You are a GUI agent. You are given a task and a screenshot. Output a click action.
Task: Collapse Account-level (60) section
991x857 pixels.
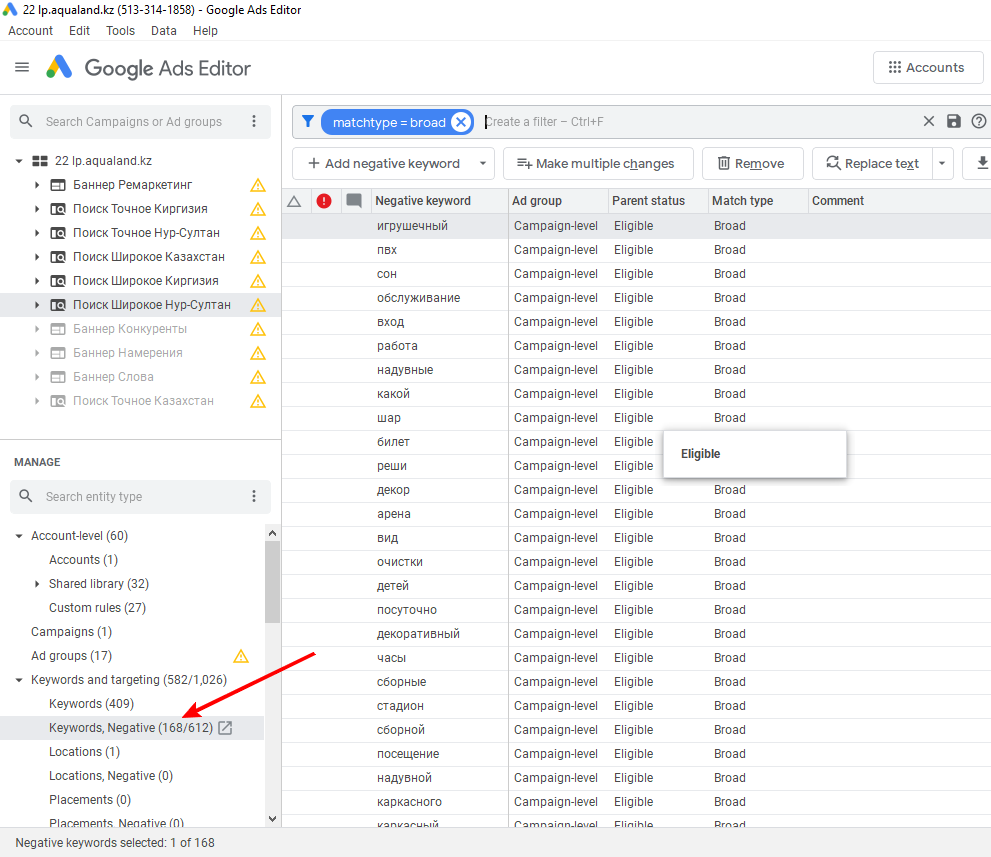[19, 536]
